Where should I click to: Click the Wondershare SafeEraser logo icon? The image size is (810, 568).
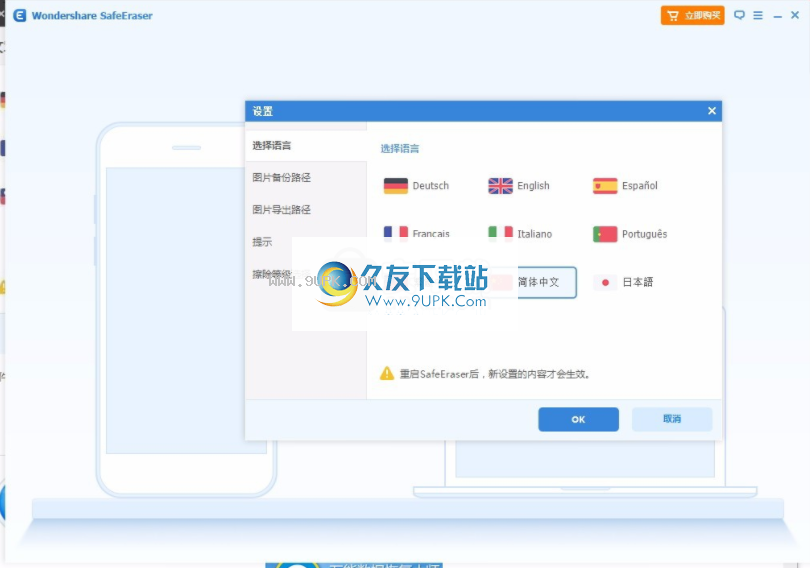(20, 15)
